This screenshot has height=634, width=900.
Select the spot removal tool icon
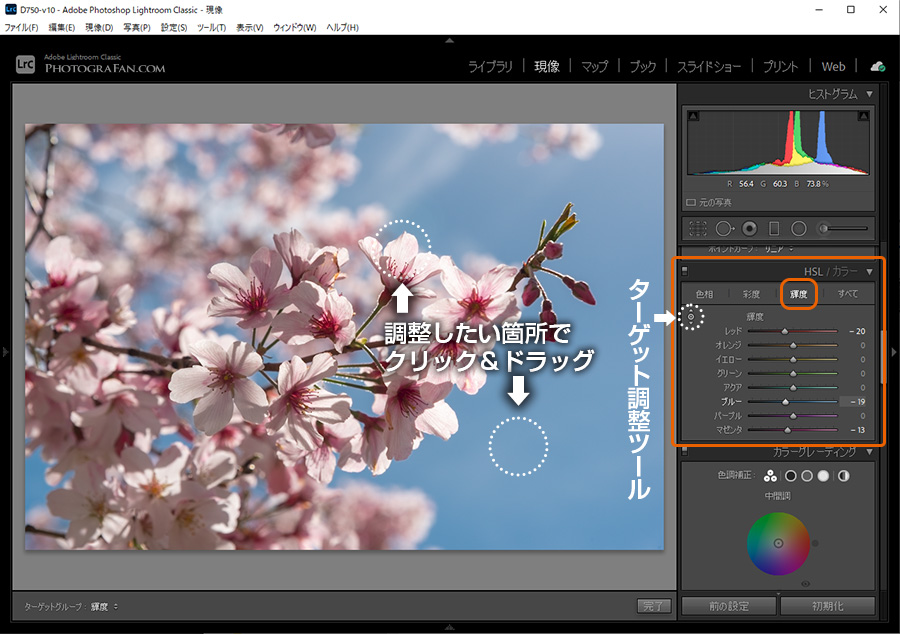725,228
